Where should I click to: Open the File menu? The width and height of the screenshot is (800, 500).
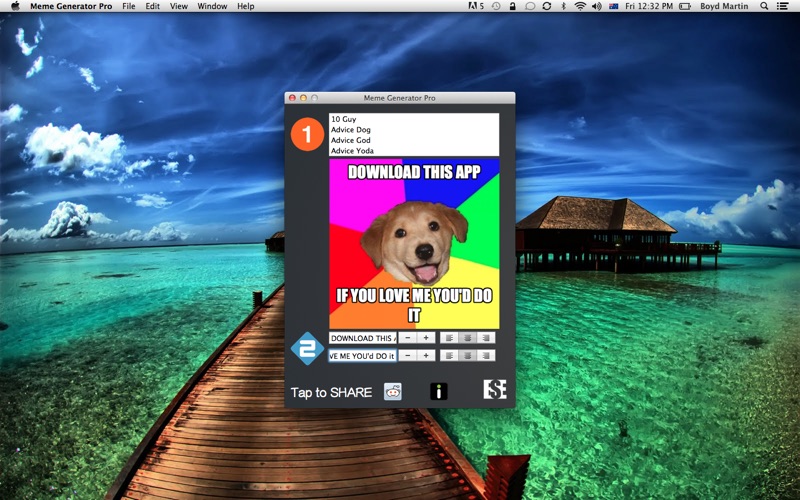(129, 6)
